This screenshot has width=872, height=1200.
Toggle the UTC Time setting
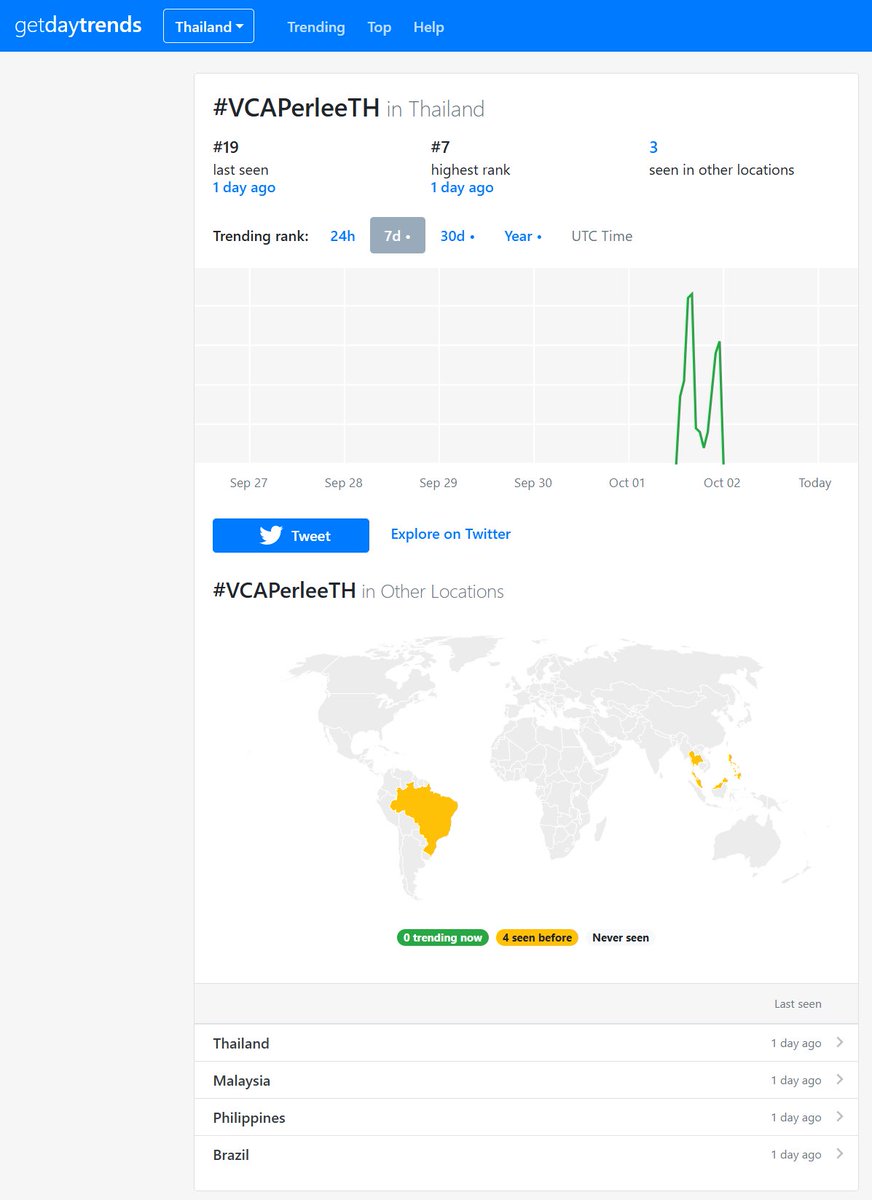pyautogui.click(x=602, y=236)
